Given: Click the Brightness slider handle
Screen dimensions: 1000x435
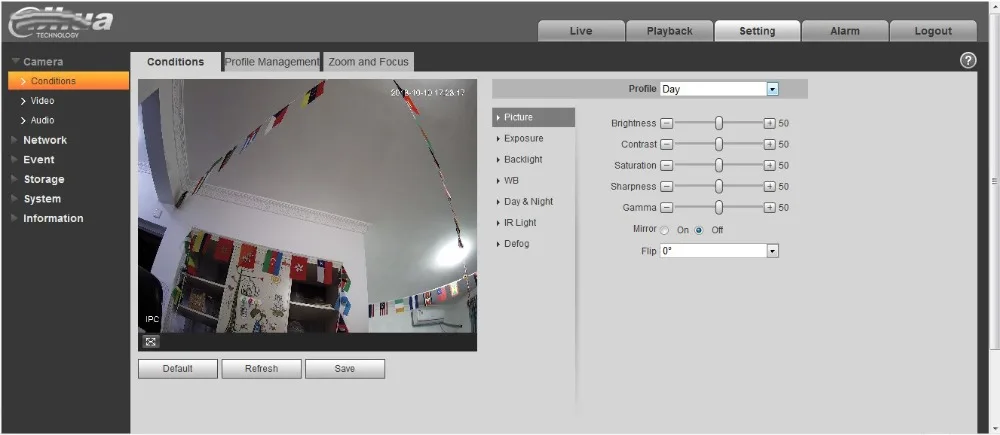Looking at the screenshot, I should (719, 123).
